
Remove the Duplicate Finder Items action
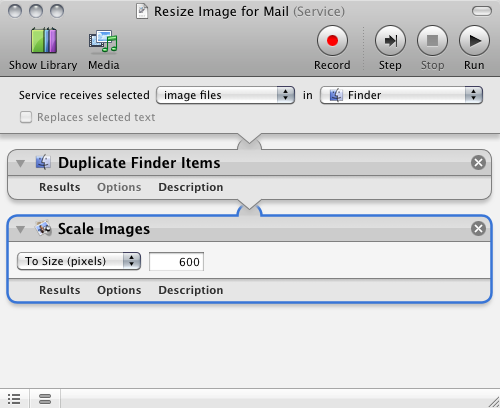(478, 163)
